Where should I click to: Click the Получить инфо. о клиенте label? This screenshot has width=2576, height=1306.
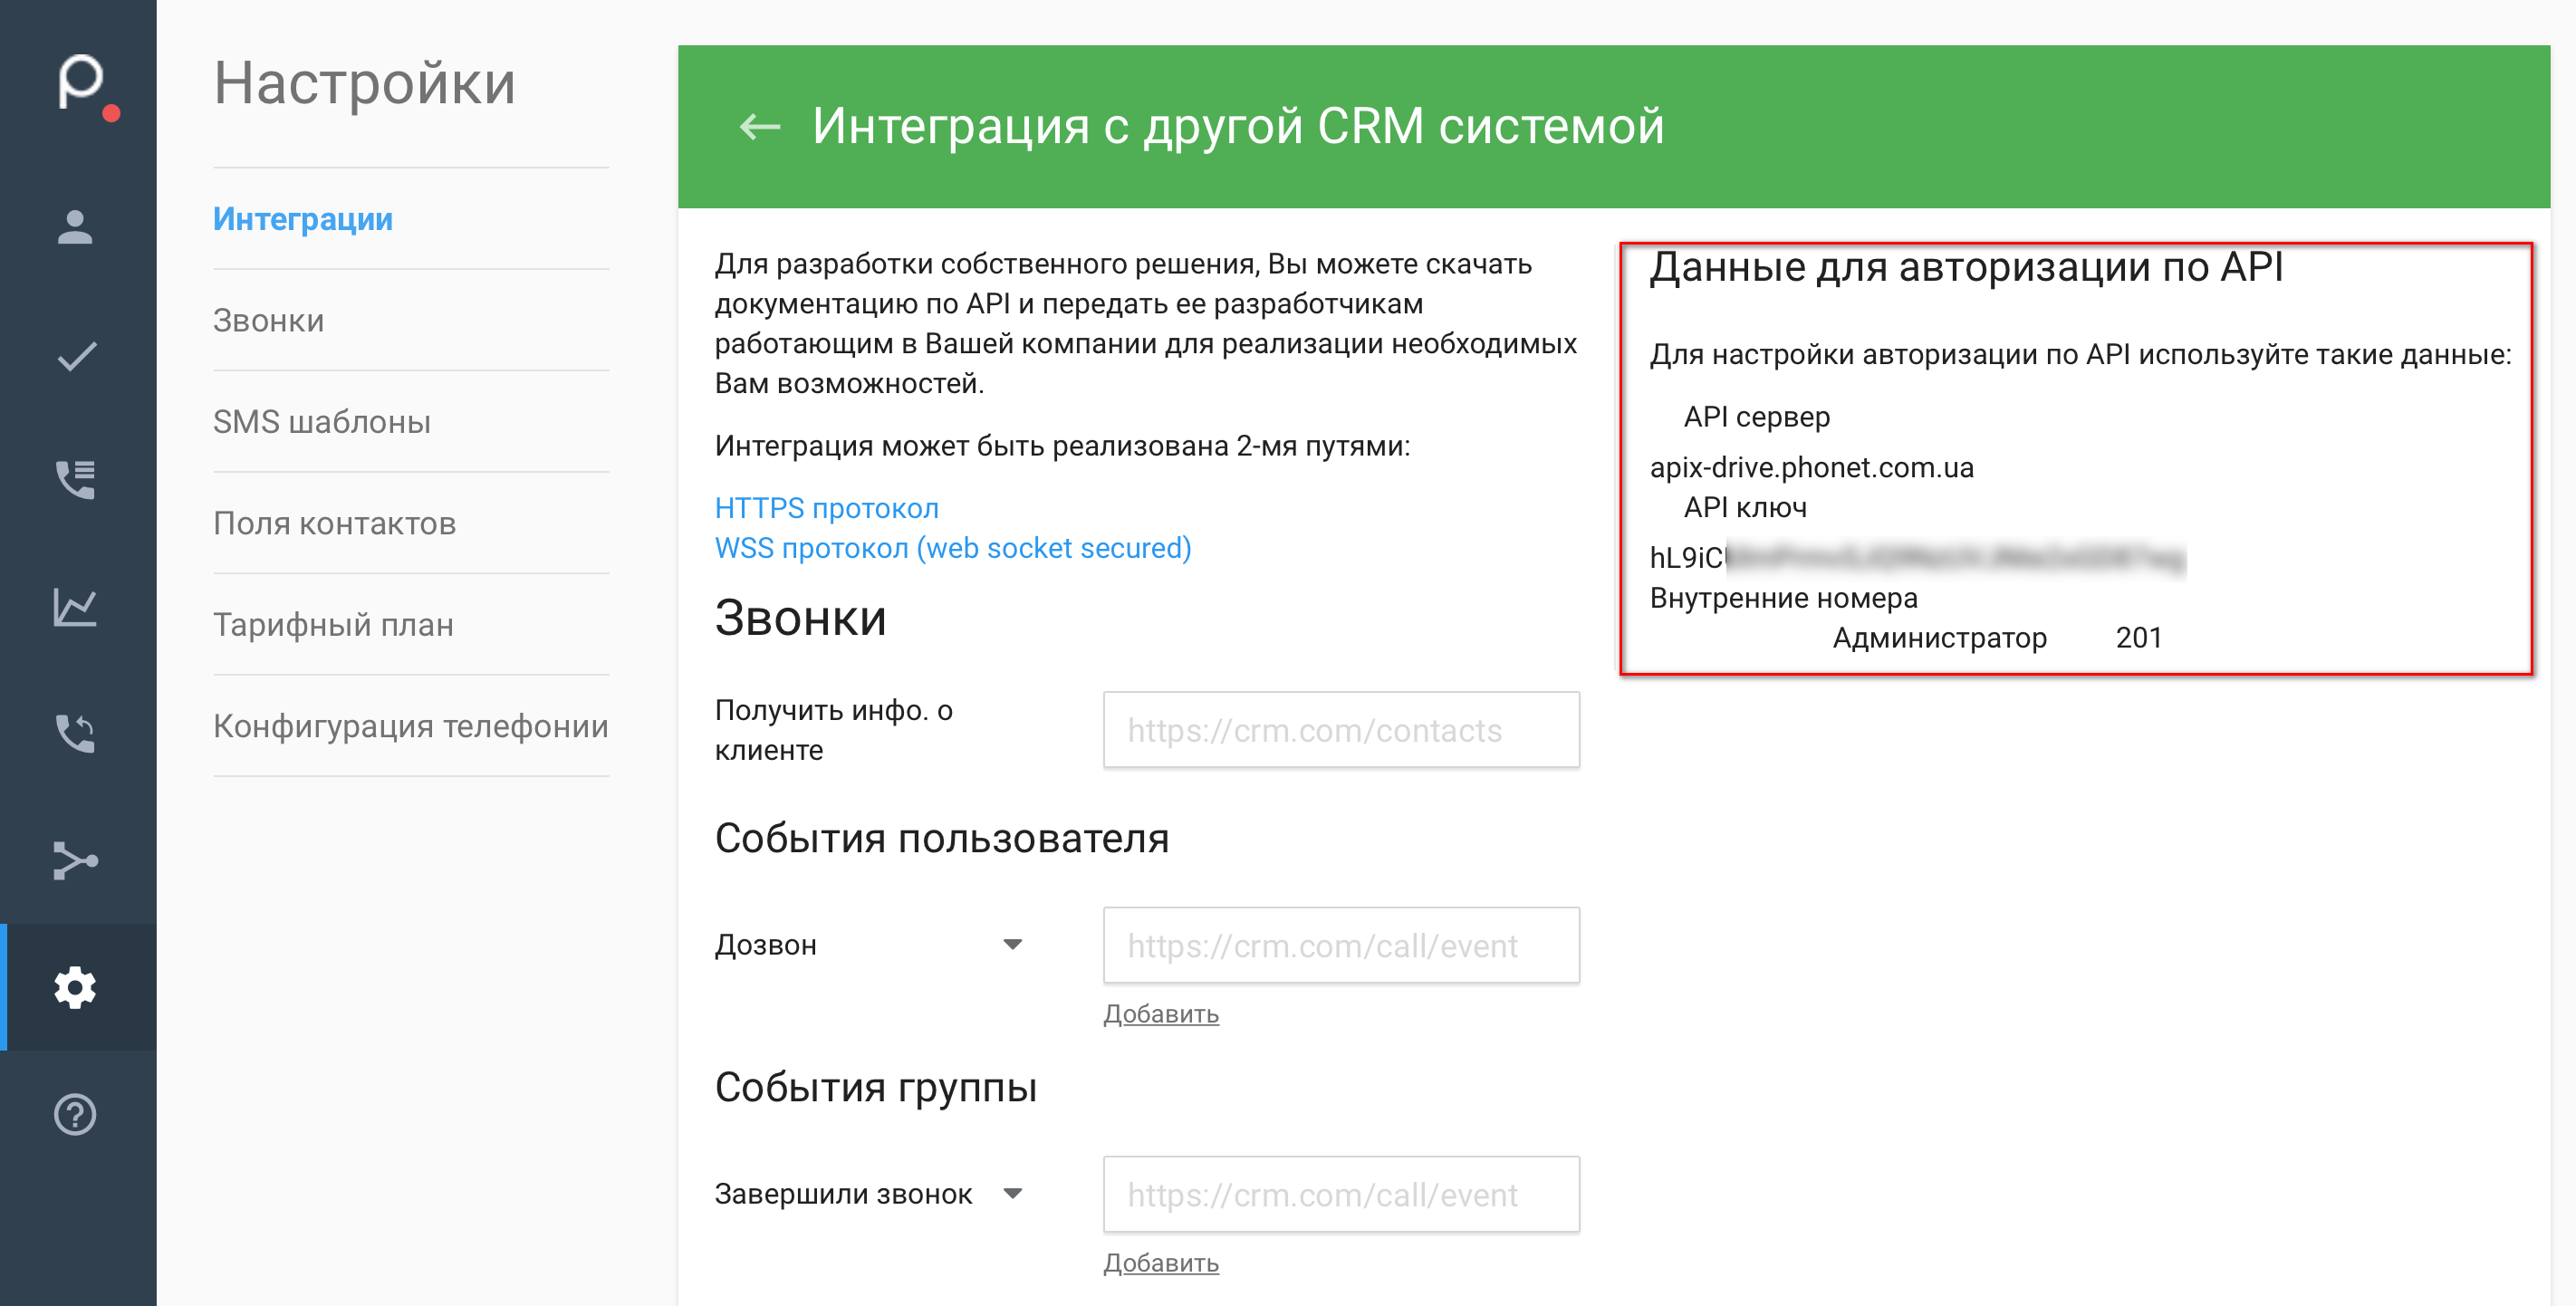(x=834, y=730)
